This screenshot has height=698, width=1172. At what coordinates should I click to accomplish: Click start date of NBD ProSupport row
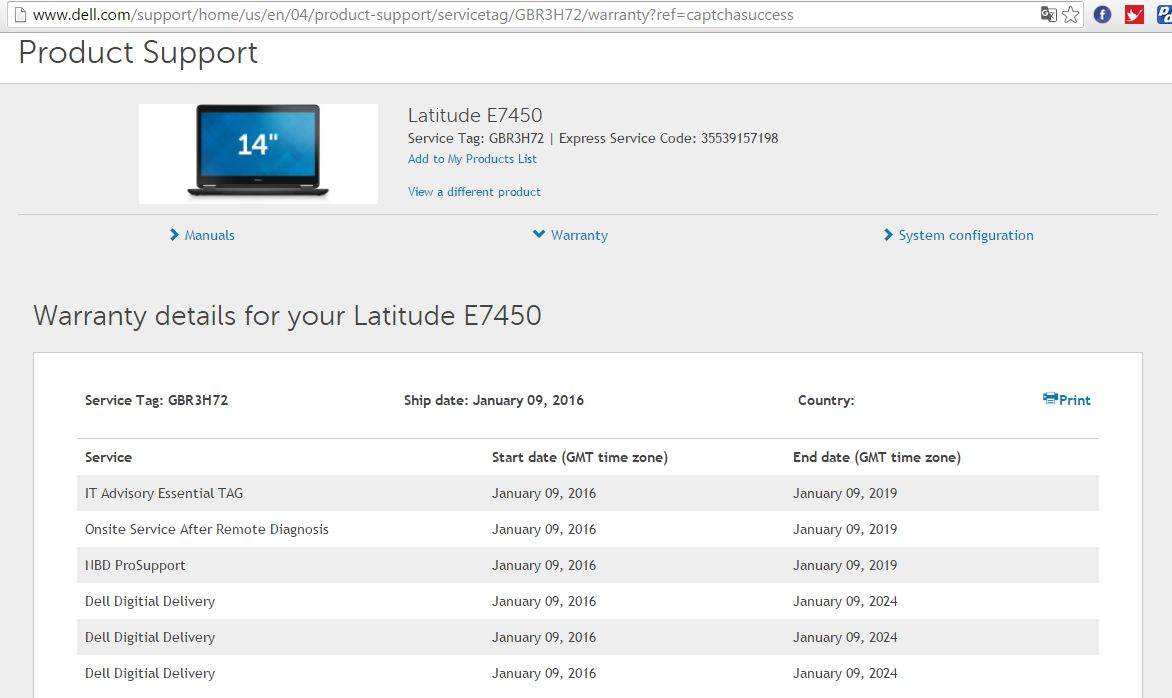(543, 566)
